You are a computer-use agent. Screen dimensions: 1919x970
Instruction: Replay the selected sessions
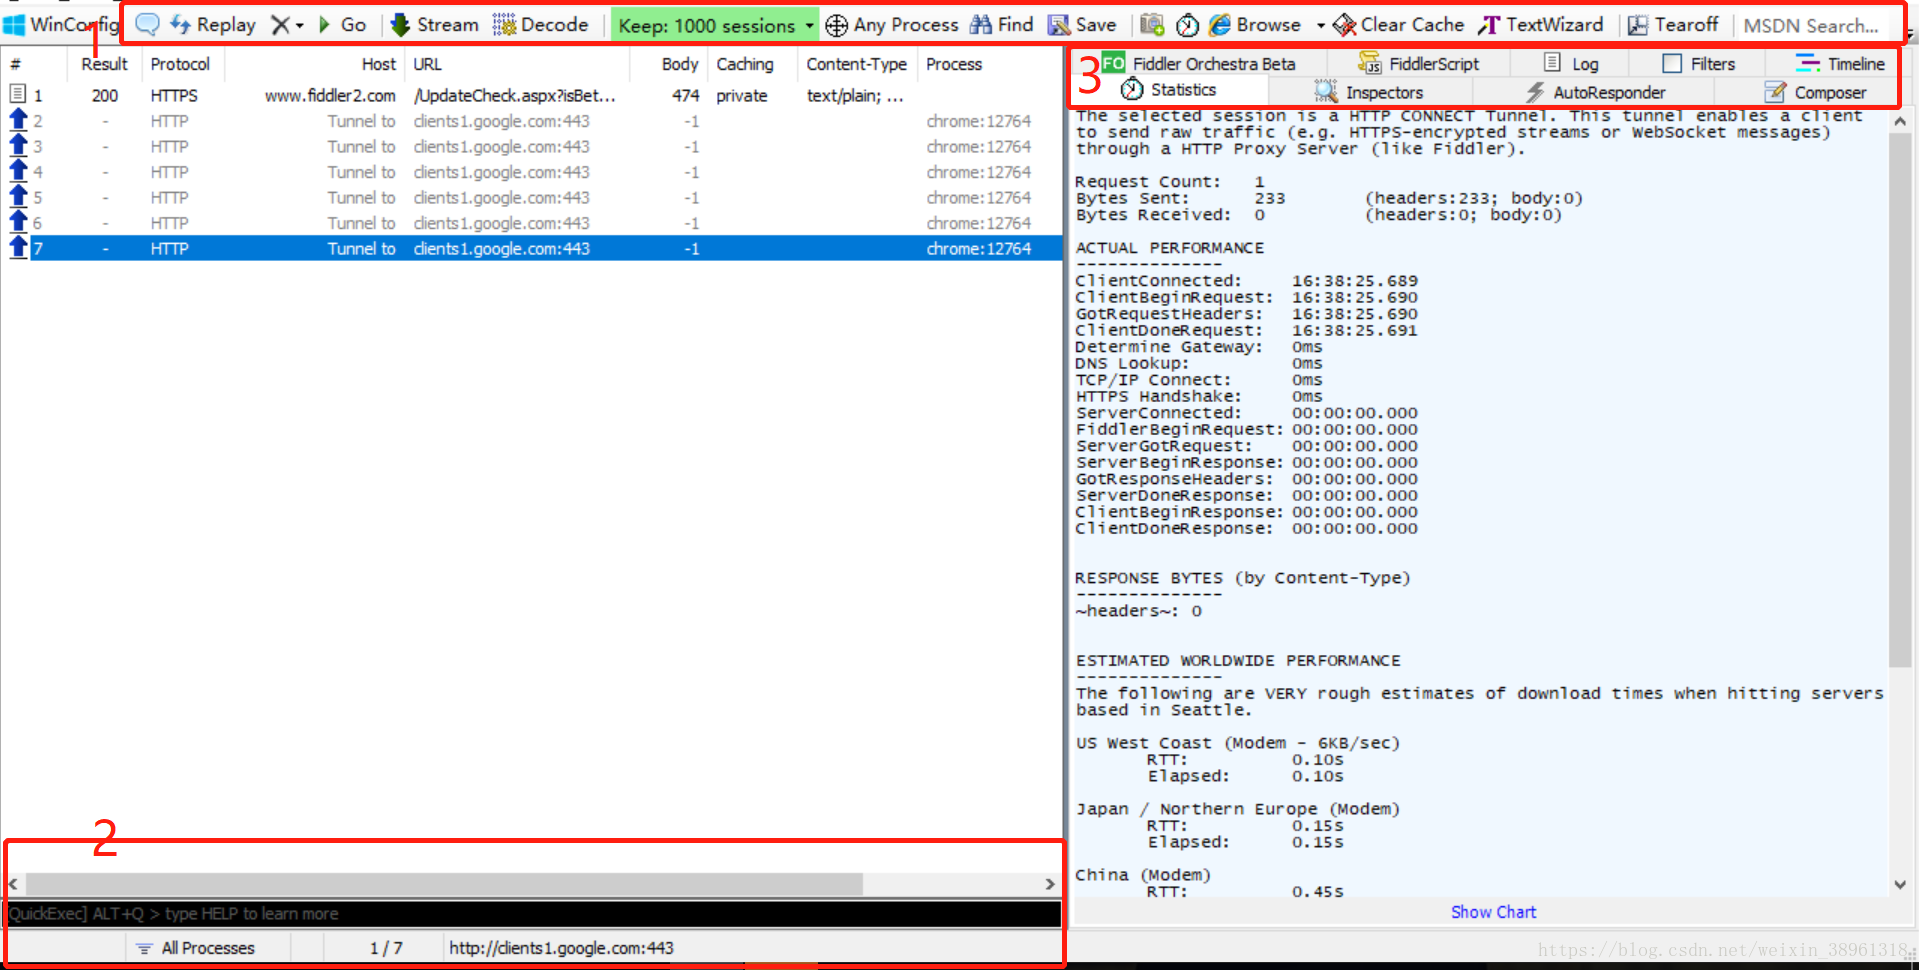[213, 24]
